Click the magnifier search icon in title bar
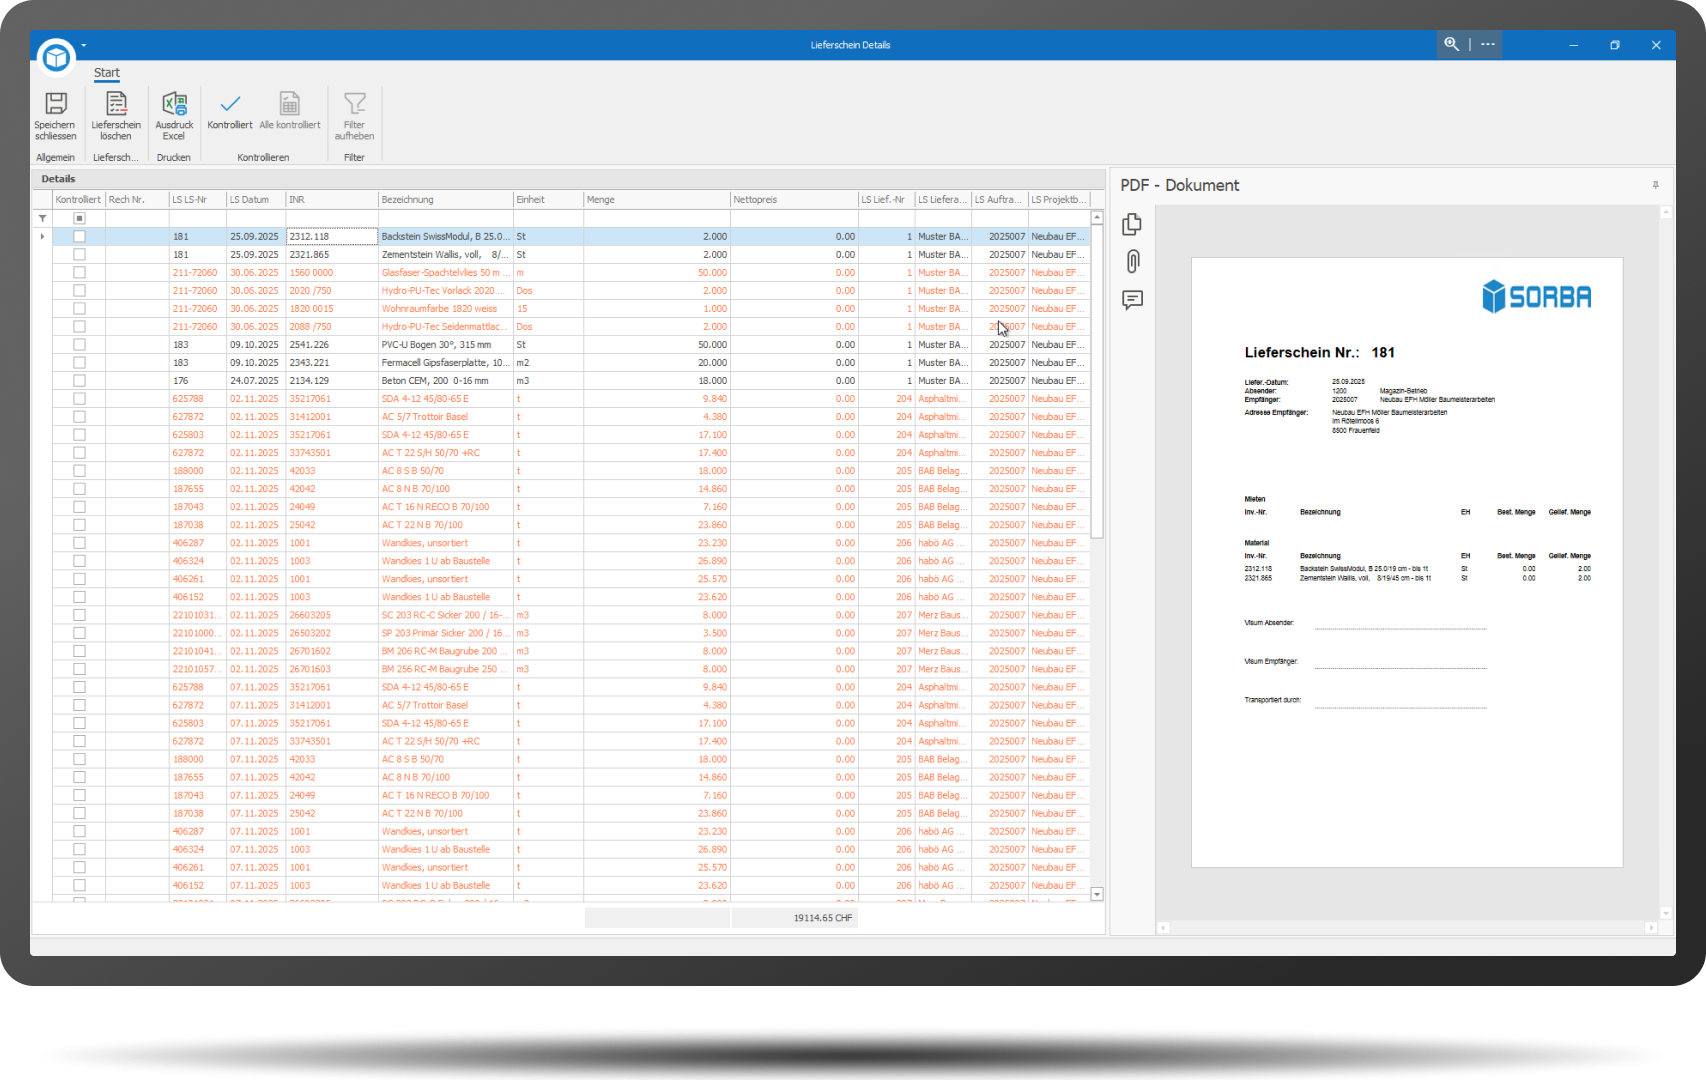 point(1451,44)
